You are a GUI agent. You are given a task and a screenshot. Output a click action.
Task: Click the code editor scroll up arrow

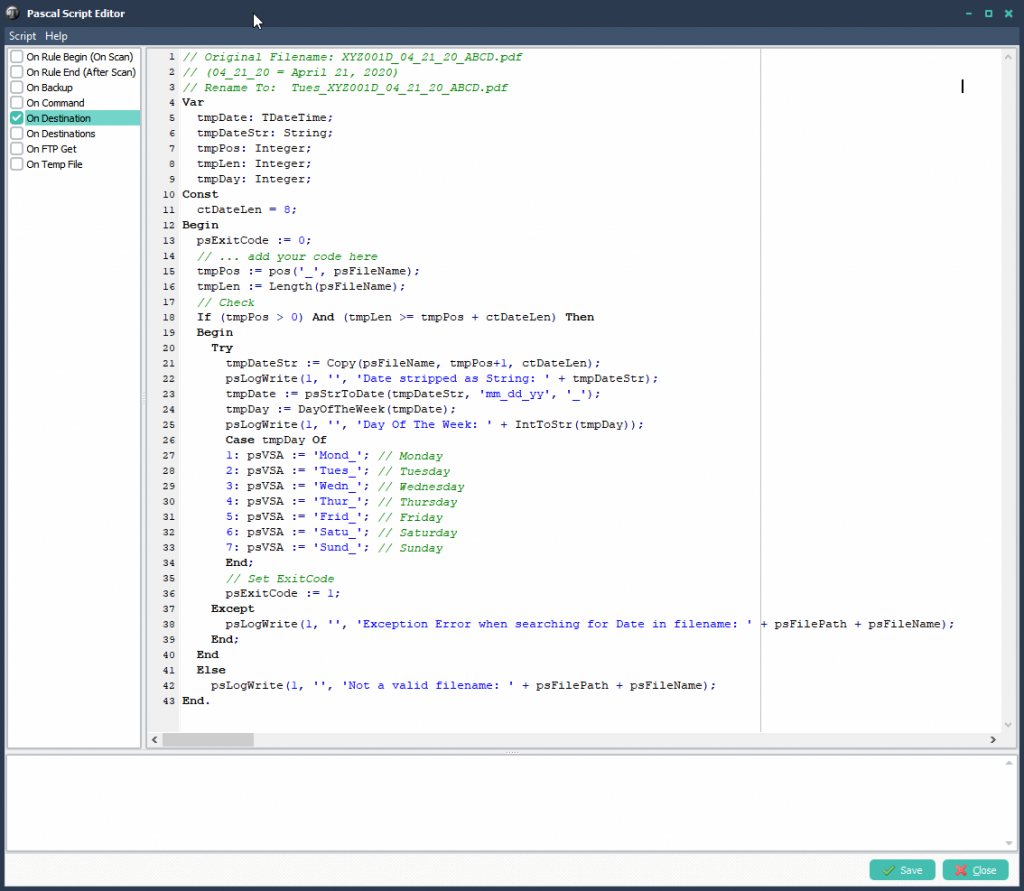(1008, 56)
